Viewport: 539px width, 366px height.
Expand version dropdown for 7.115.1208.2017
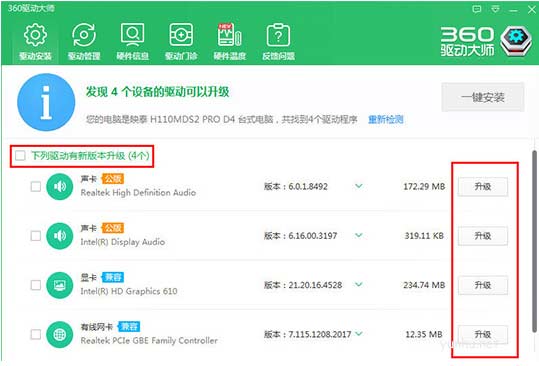359,334
